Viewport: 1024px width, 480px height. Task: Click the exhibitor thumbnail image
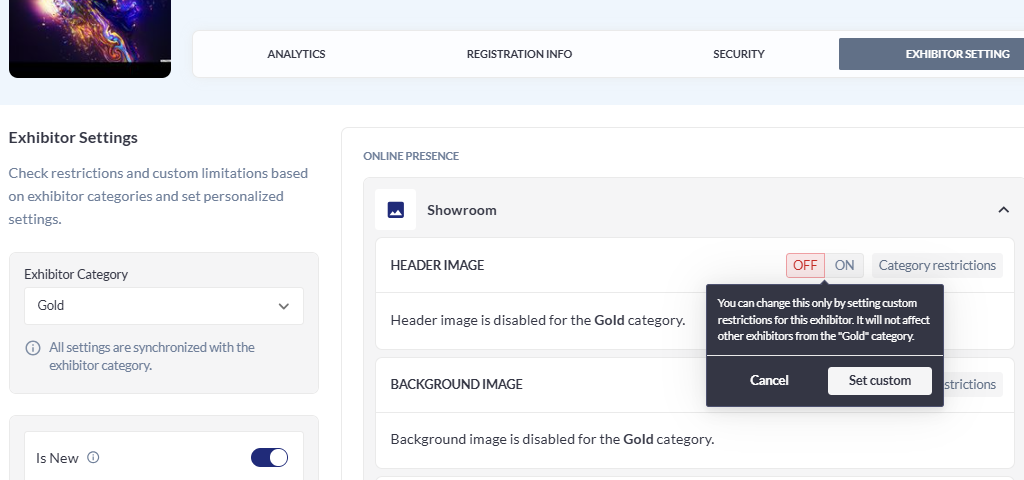point(89,36)
